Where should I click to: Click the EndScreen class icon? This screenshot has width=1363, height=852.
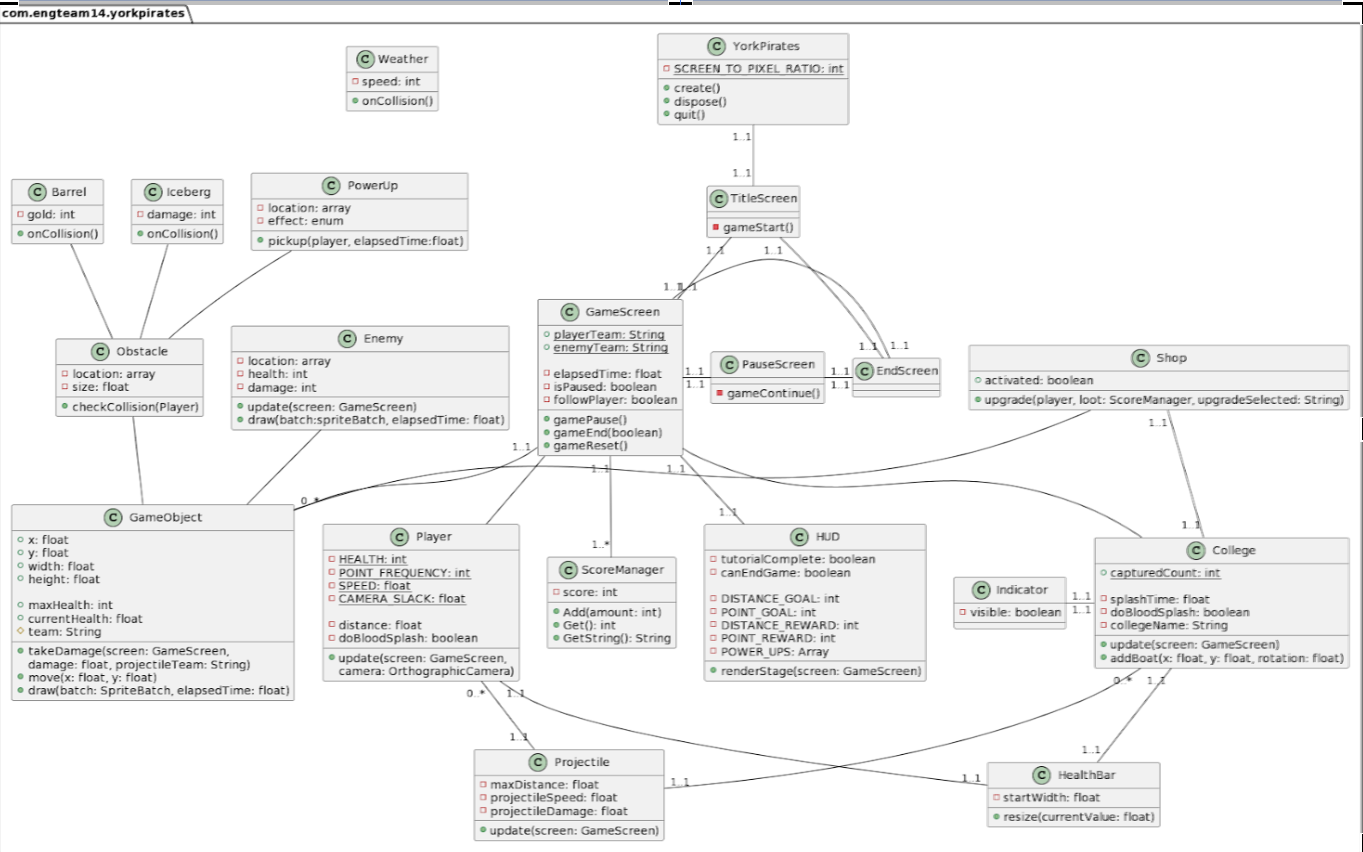[x=866, y=370]
